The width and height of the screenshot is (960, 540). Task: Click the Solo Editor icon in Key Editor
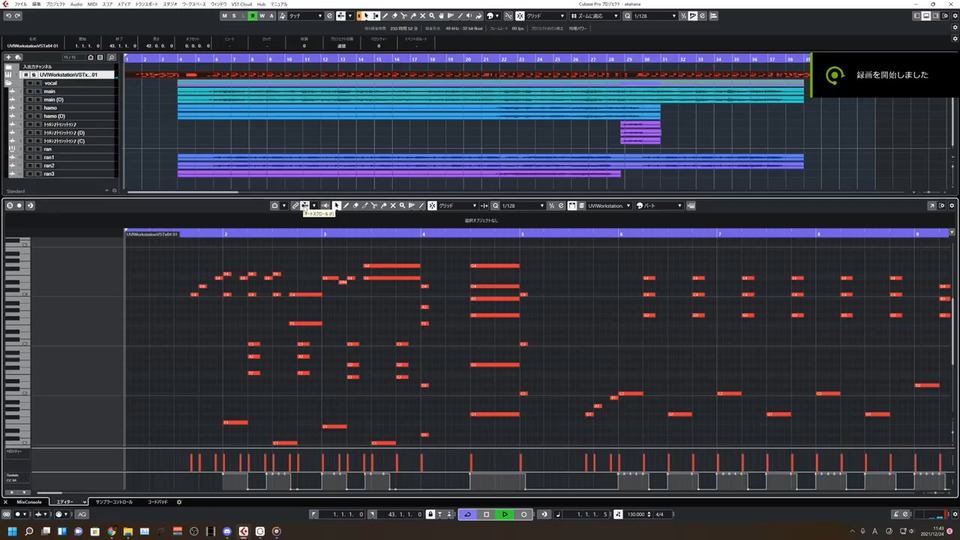(x=10, y=206)
